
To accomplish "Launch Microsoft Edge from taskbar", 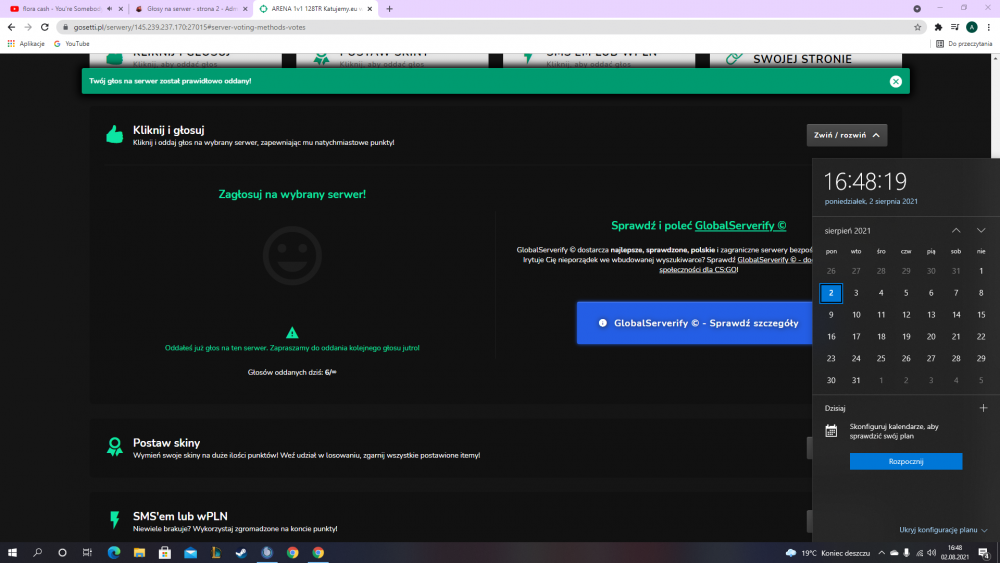I will tap(114, 553).
